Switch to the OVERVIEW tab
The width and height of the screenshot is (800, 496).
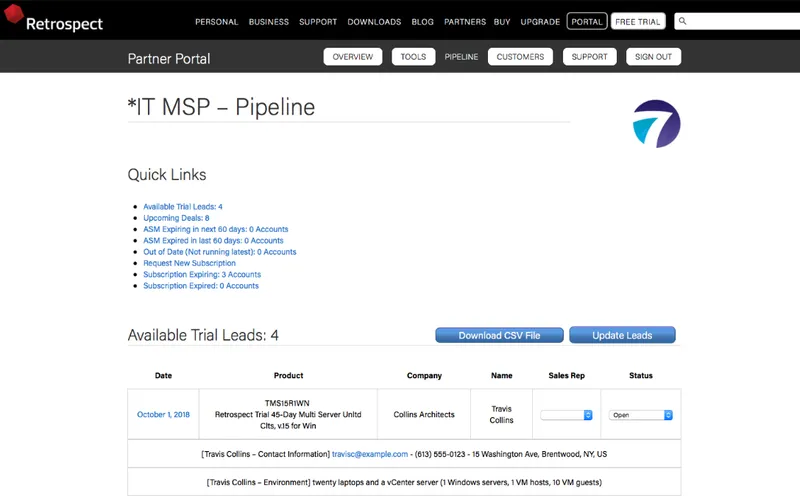(353, 57)
